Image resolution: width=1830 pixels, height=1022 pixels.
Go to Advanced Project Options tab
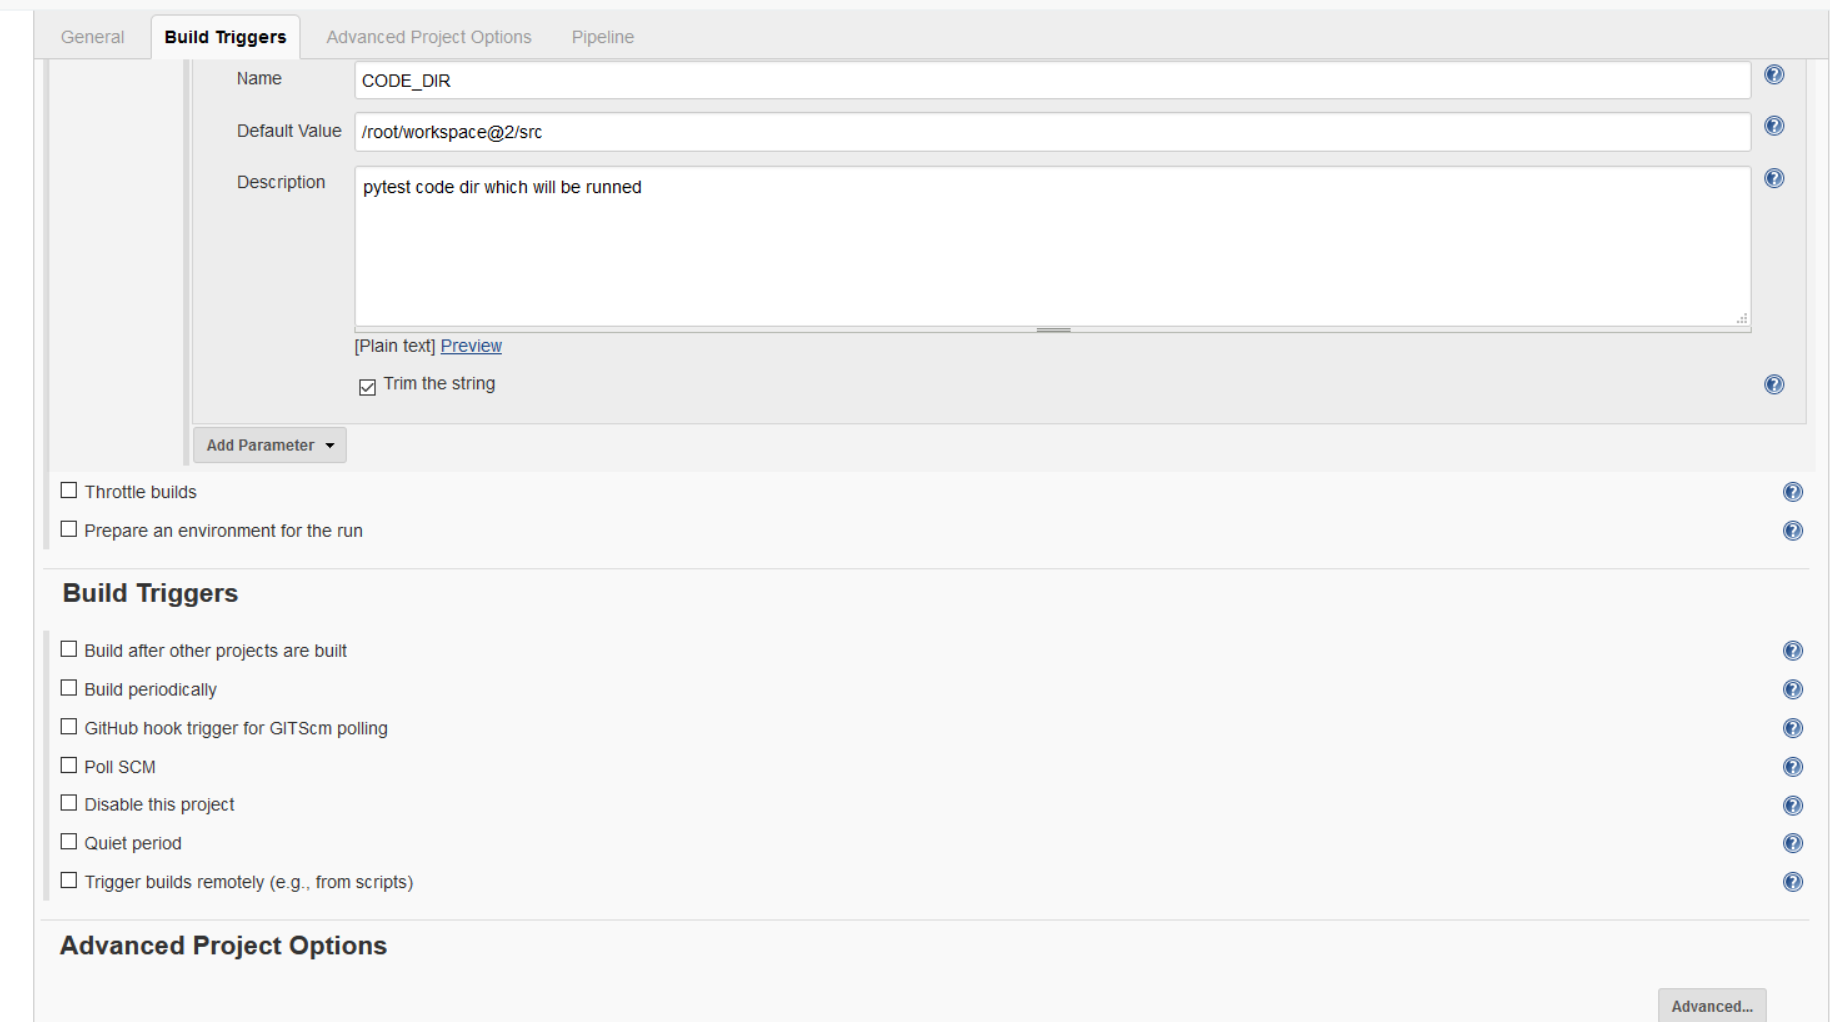(428, 37)
